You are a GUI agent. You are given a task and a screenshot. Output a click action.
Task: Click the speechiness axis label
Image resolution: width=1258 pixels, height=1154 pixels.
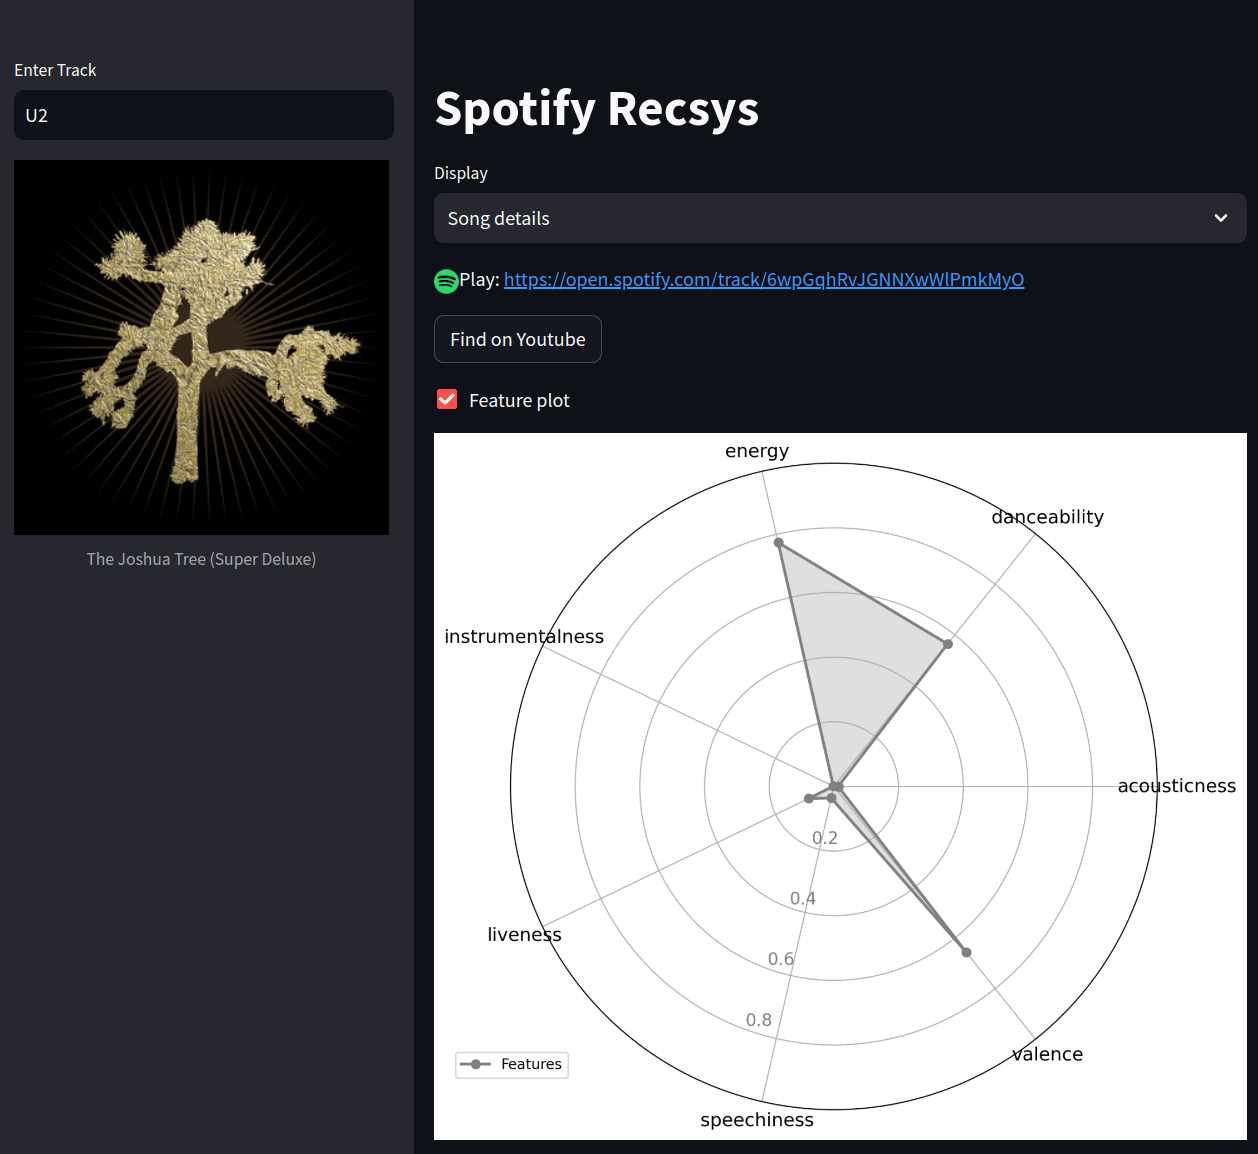pos(756,1120)
